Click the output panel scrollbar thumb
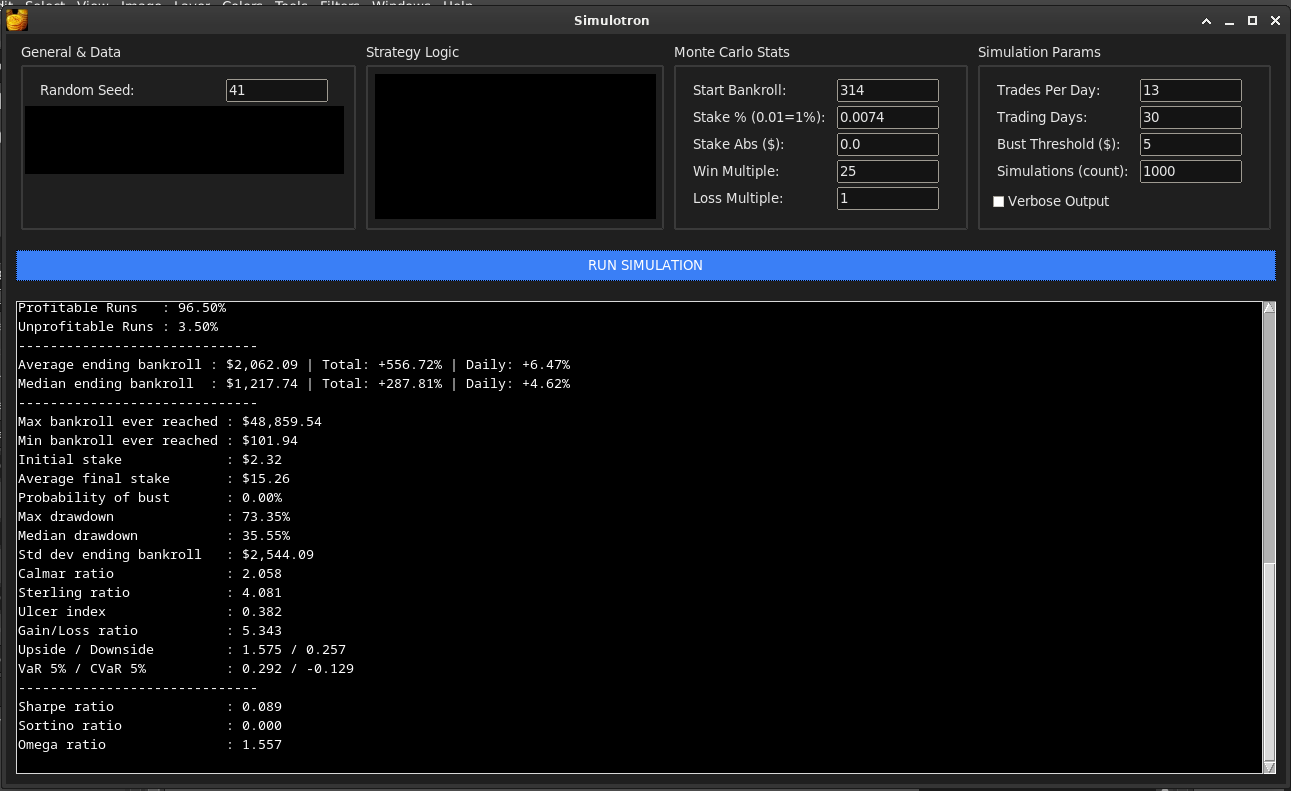Image resolution: width=1291 pixels, height=791 pixels. point(1269,660)
